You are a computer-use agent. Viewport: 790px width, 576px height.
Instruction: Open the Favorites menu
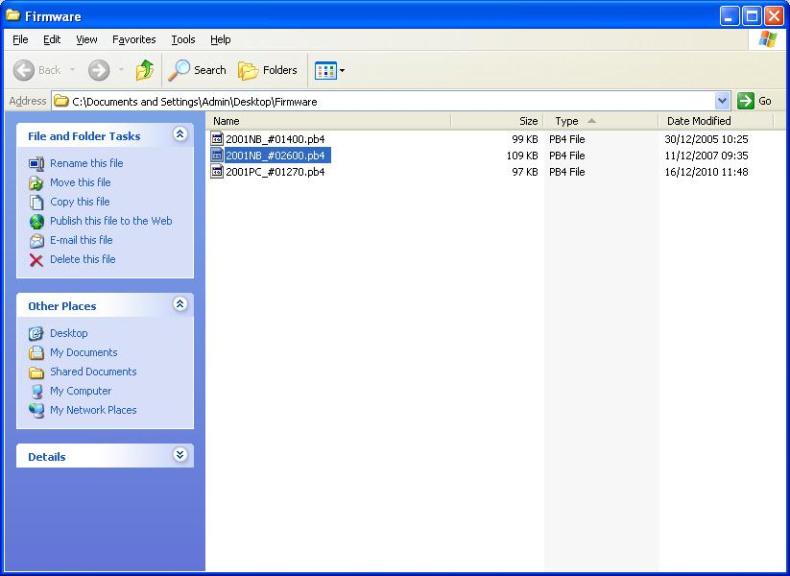click(134, 40)
